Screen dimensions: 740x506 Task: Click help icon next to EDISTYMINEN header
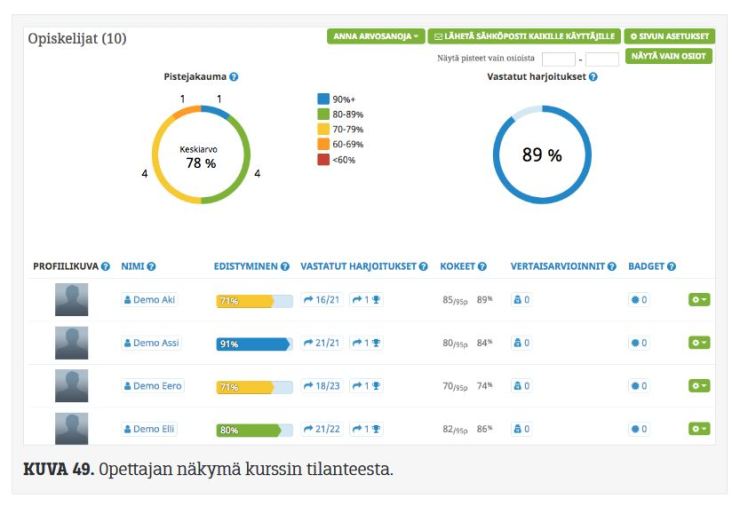click(285, 267)
